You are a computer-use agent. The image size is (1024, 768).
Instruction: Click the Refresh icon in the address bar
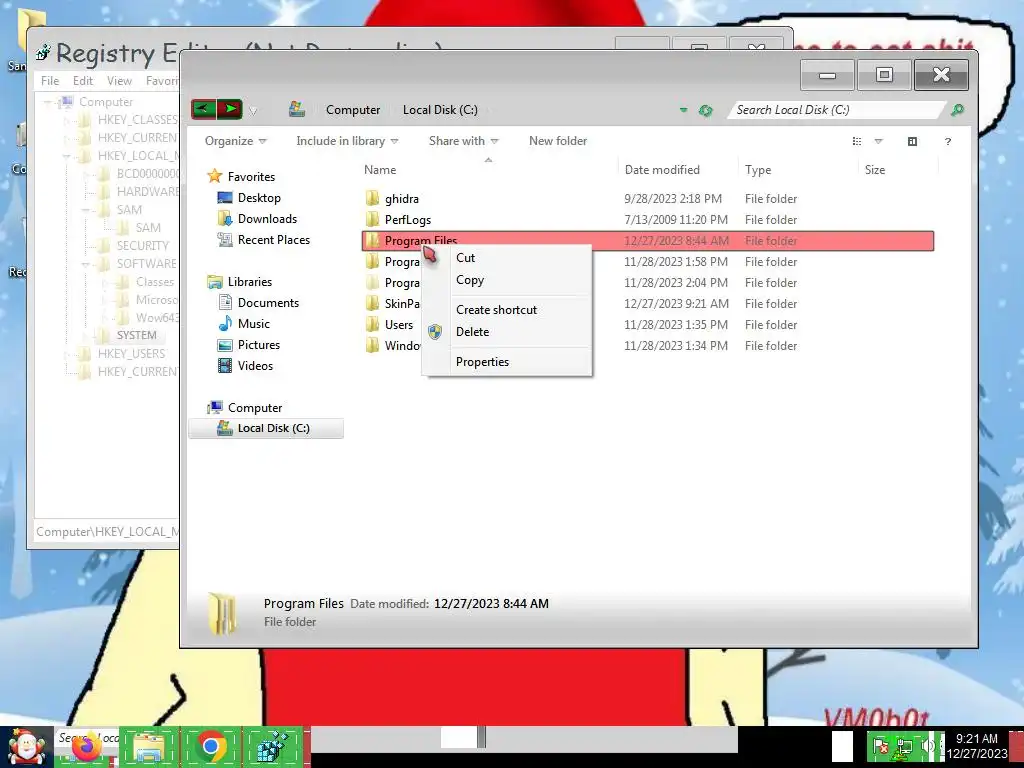click(705, 110)
